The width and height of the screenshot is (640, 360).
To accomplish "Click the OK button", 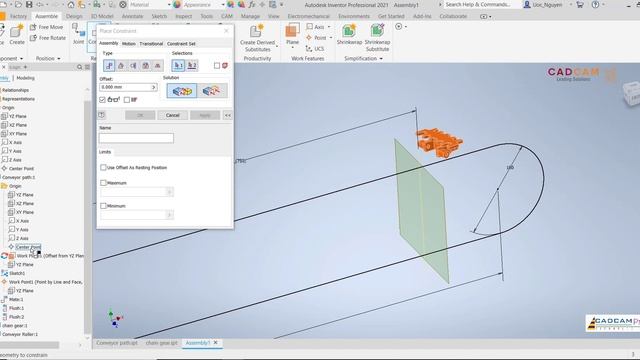I will click(140, 115).
